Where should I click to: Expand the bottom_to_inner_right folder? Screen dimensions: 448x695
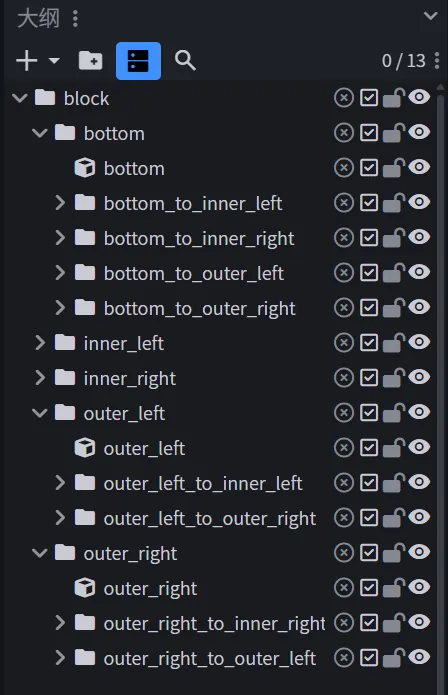[60, 238]
